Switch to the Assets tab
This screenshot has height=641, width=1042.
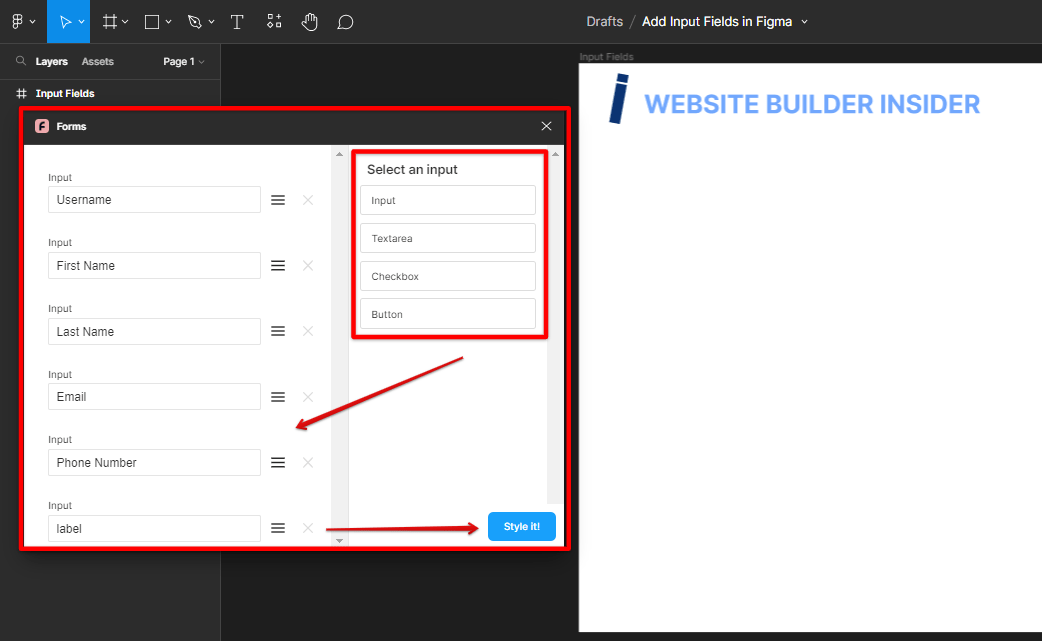[x=97, y=61]
